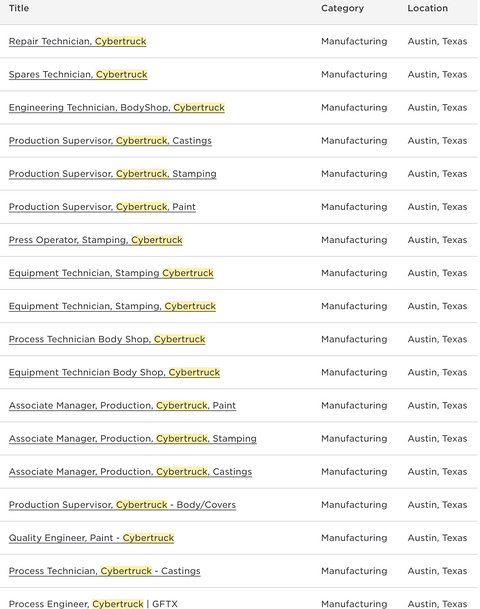Open the Repair Technician, Cybertruck job link

[77, 41]
